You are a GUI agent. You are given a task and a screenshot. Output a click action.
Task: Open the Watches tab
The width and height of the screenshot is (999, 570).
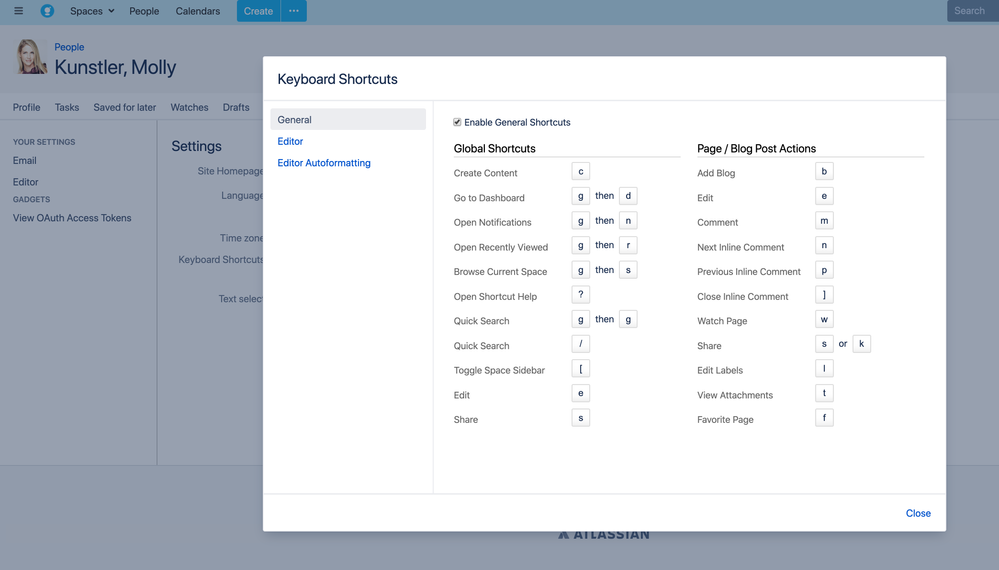pyautogui.click(x=189, y=108)
